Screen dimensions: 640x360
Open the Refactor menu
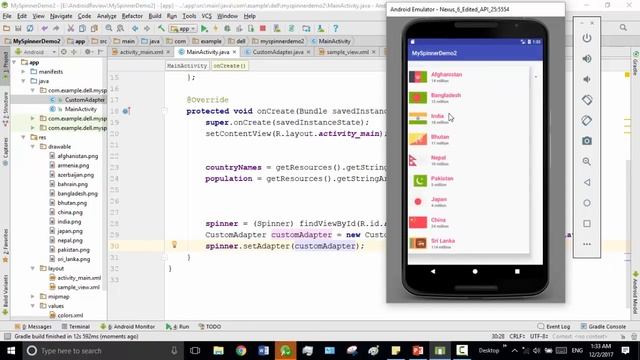click(132, 16)
